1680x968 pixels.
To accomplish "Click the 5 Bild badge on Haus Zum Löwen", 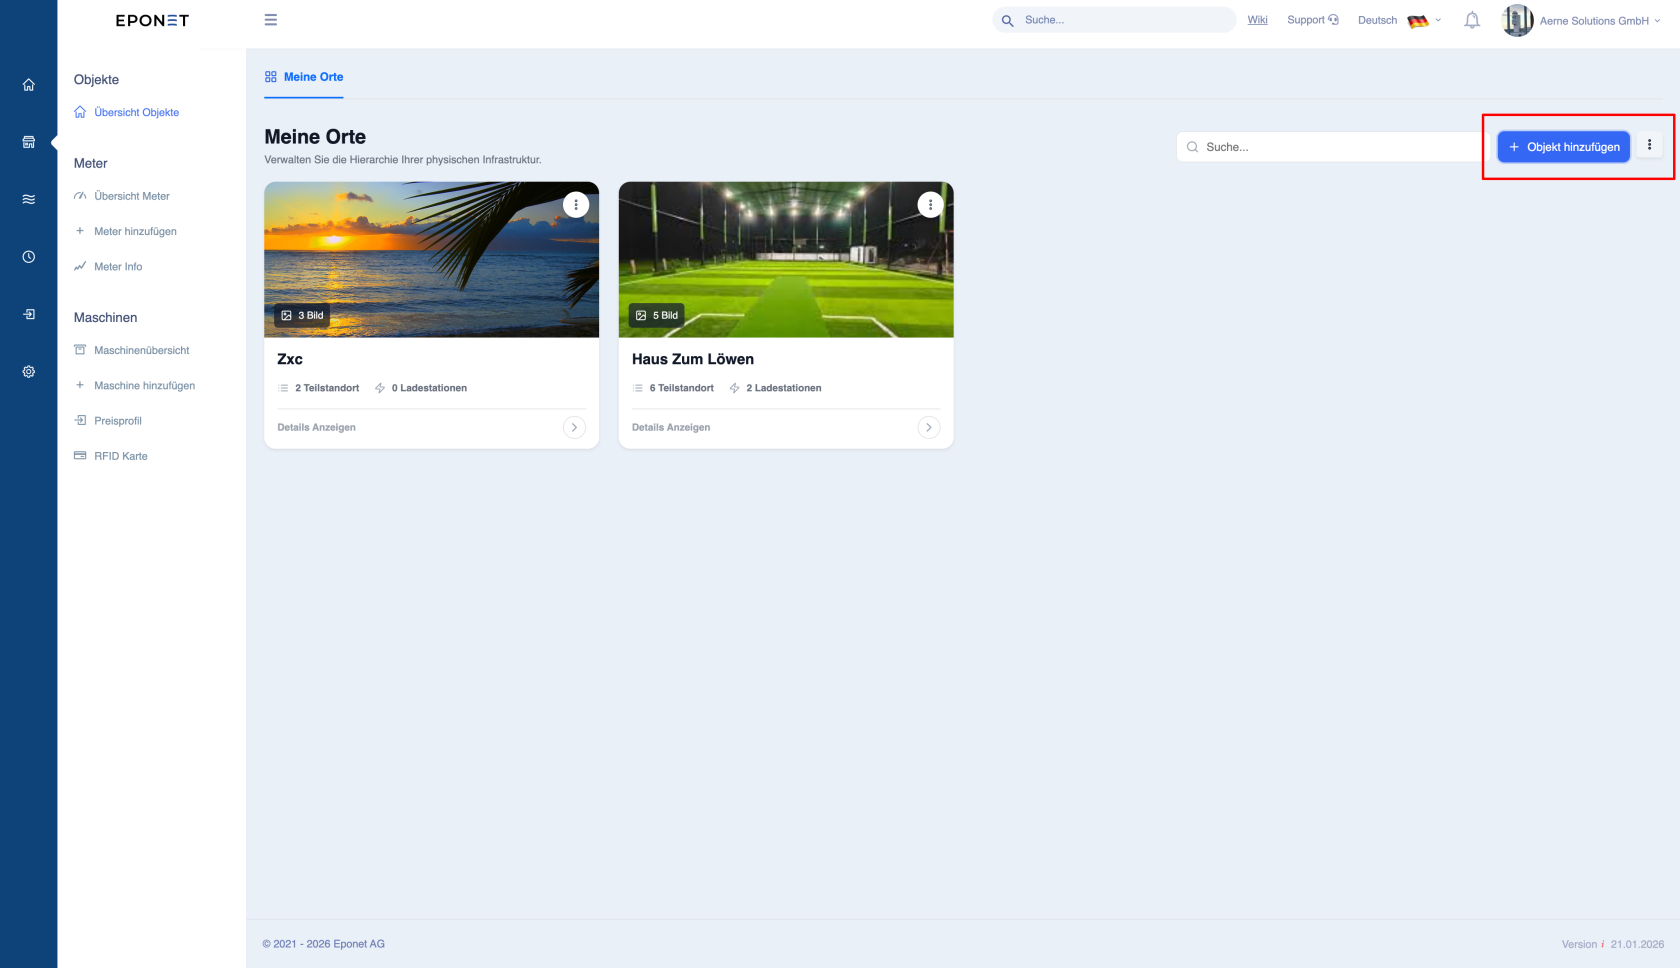I will [657, 315].
